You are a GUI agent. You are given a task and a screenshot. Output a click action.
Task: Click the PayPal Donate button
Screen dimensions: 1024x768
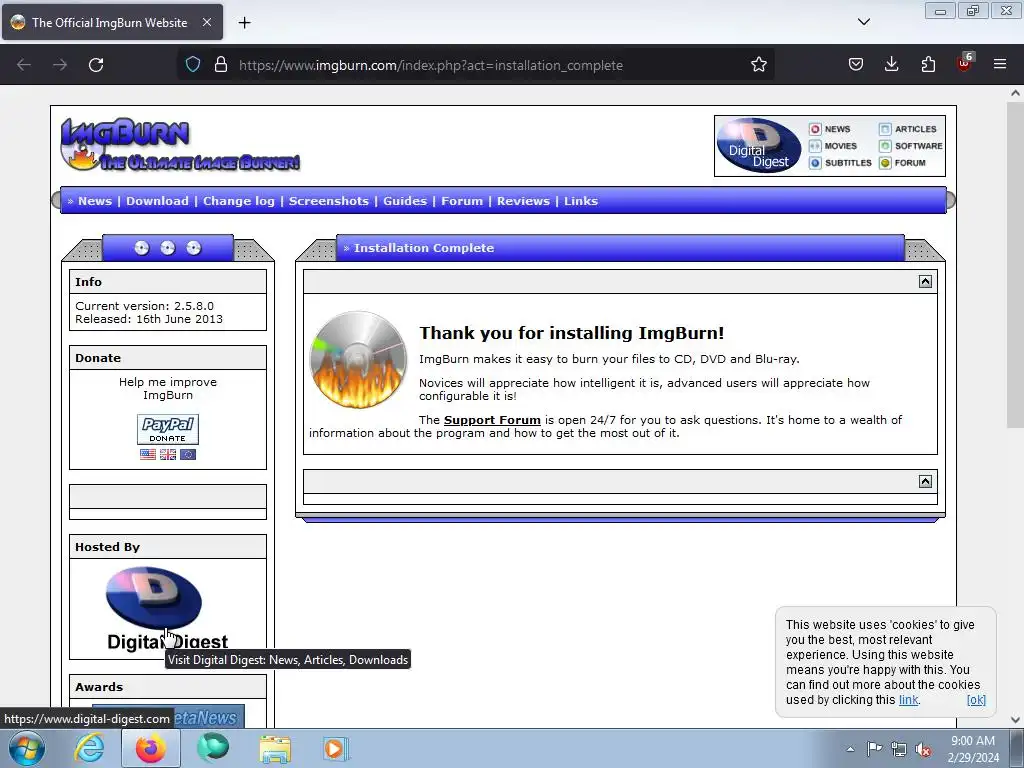[168, 429]
